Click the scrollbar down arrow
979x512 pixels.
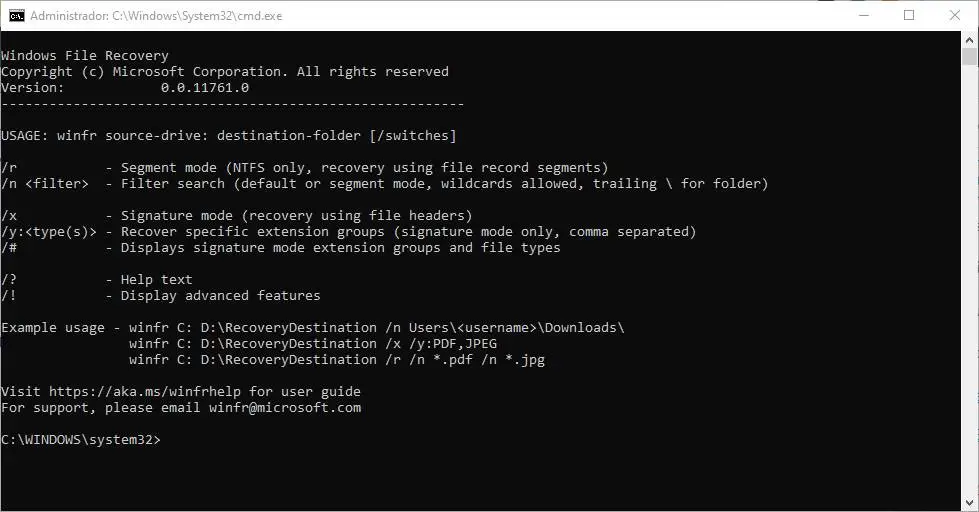pos(969,503)
